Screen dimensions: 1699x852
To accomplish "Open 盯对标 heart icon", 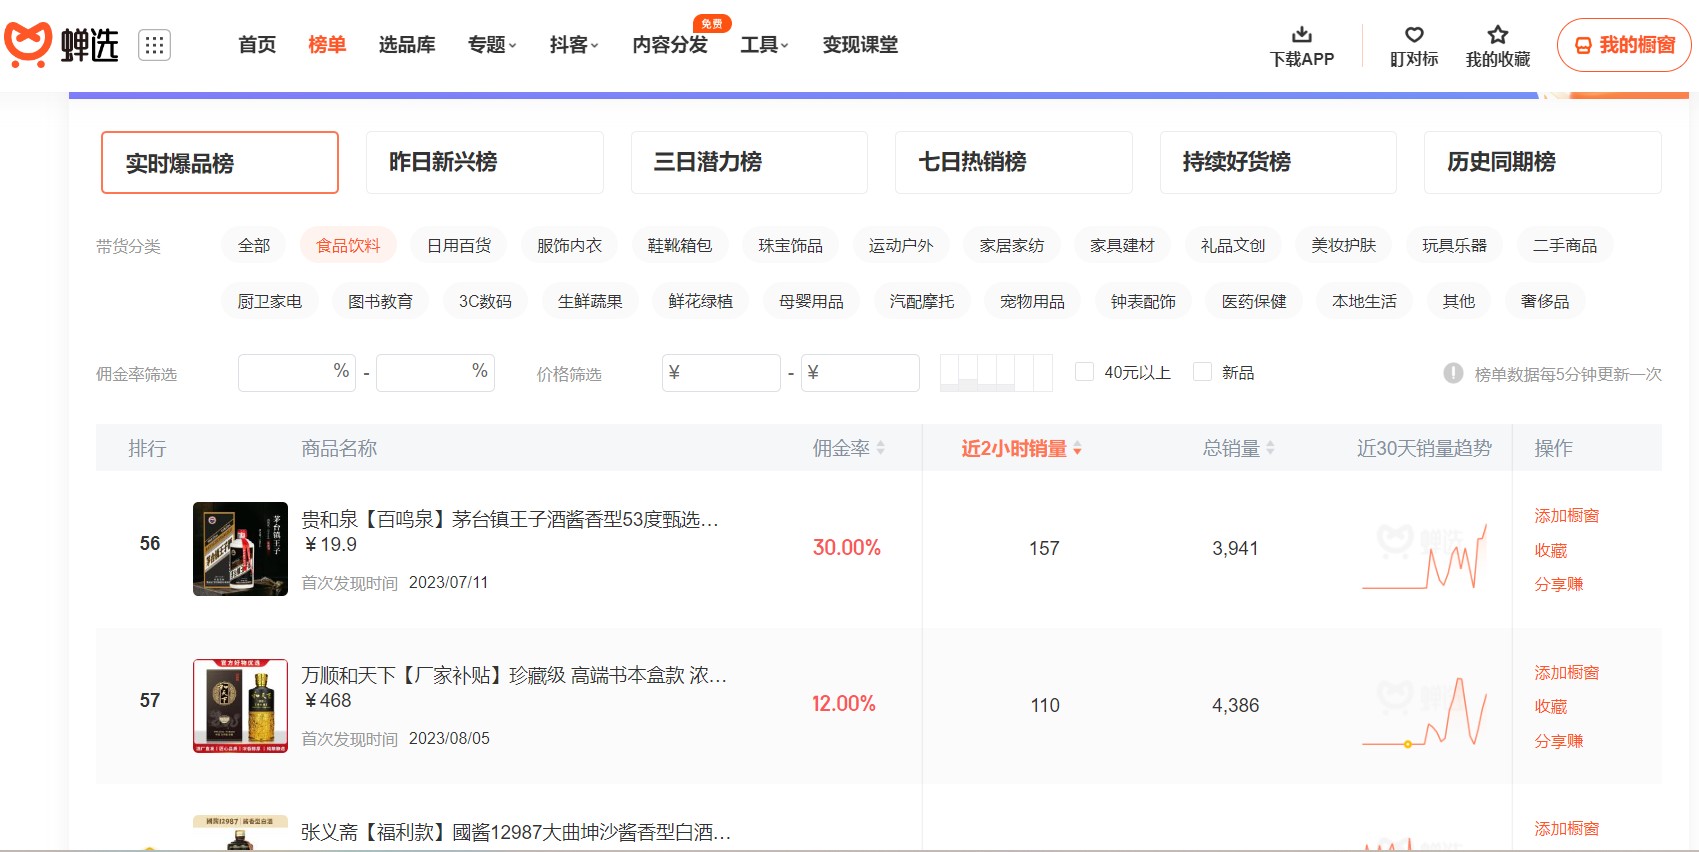I will 1414,34.
